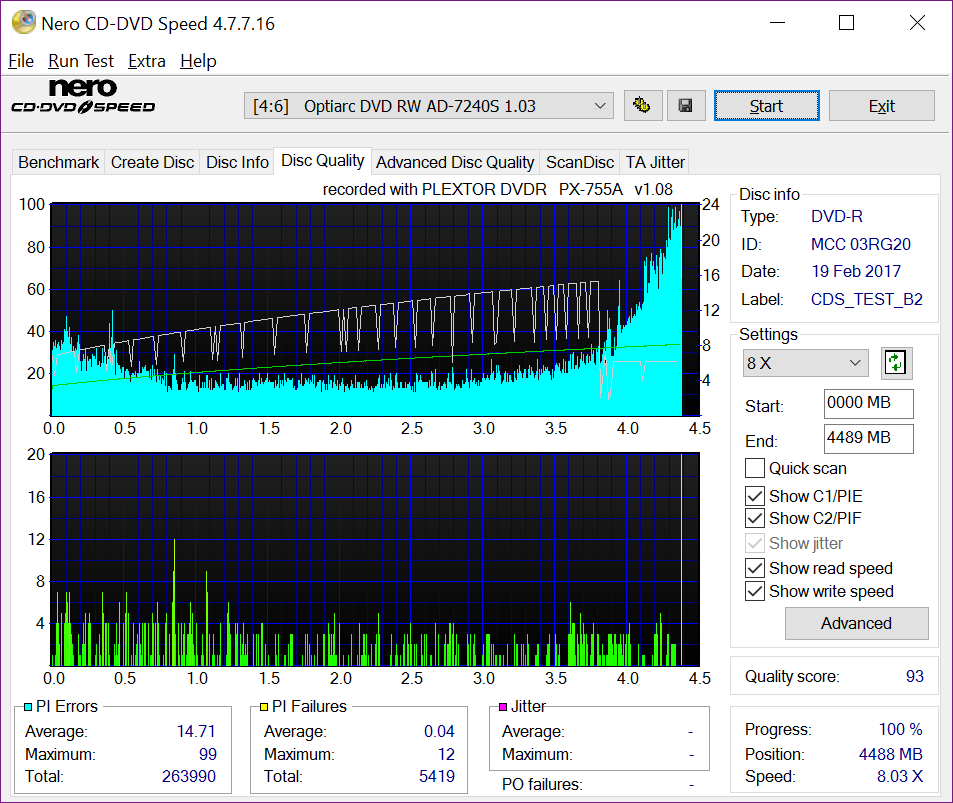Switch to the Advanced Disc Quality tab
The image size is (953, 803).
pyautogui.click(x=455, y=162)
